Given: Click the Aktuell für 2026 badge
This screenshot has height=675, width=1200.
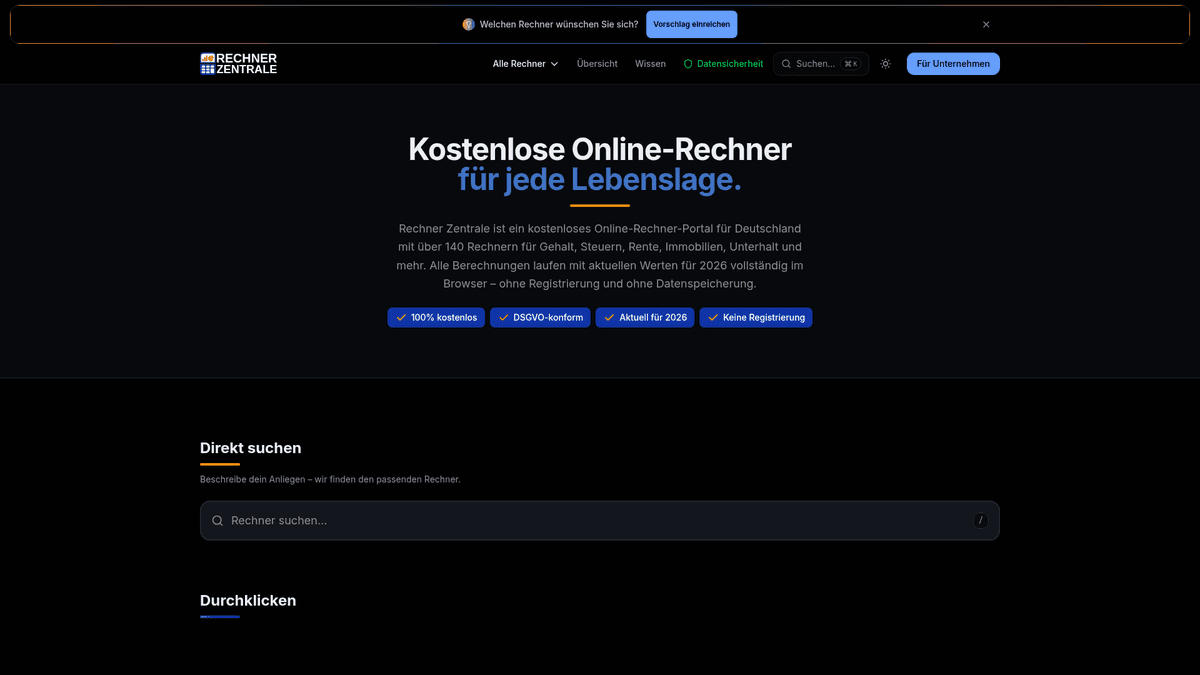Looking at the screenshot, I should (x=645, y=317).
